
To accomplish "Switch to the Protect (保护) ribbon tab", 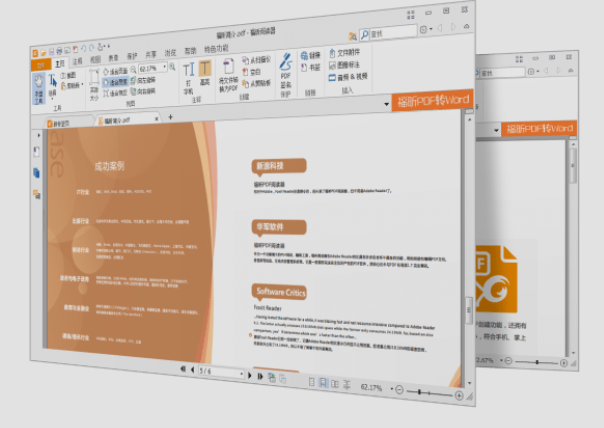I will (x=132, y=56).
